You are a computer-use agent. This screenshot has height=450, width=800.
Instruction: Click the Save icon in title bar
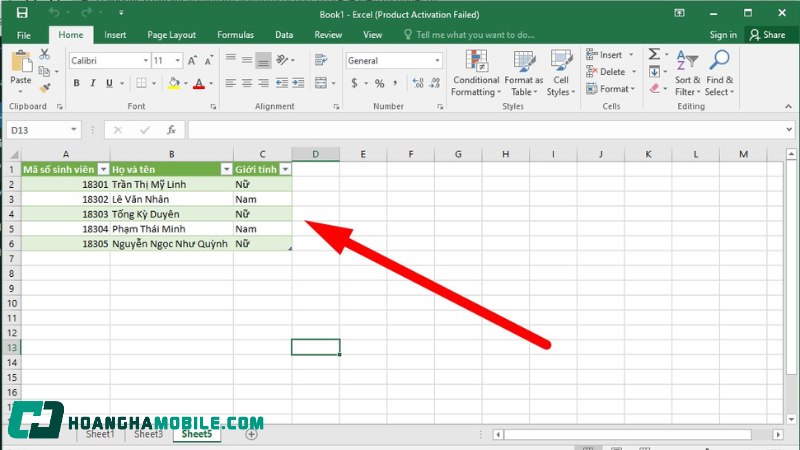[22, 13]
